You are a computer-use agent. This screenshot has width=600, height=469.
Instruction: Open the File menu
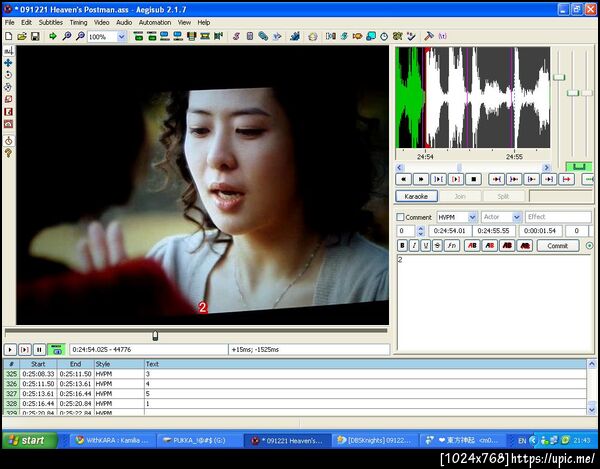click(x=10, y=23)
